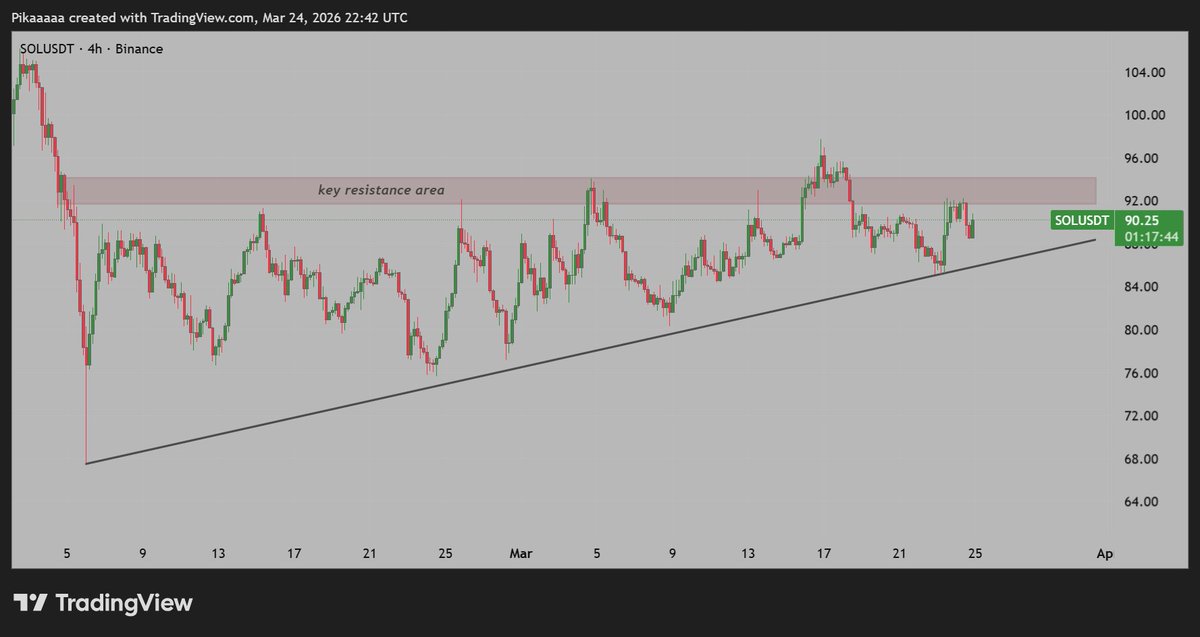Click the 'key resistance area' text
Viewport: 1200px width, 637px height.
pos(381,189)
